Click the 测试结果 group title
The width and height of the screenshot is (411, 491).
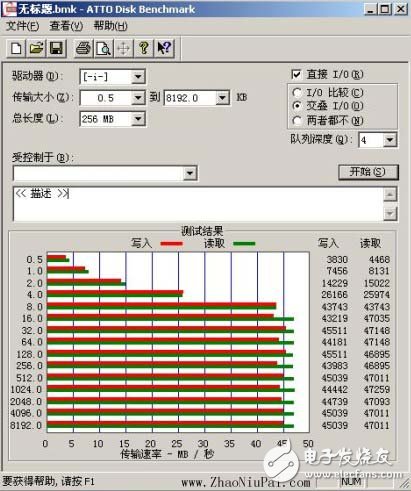click(x=202, y=231)
